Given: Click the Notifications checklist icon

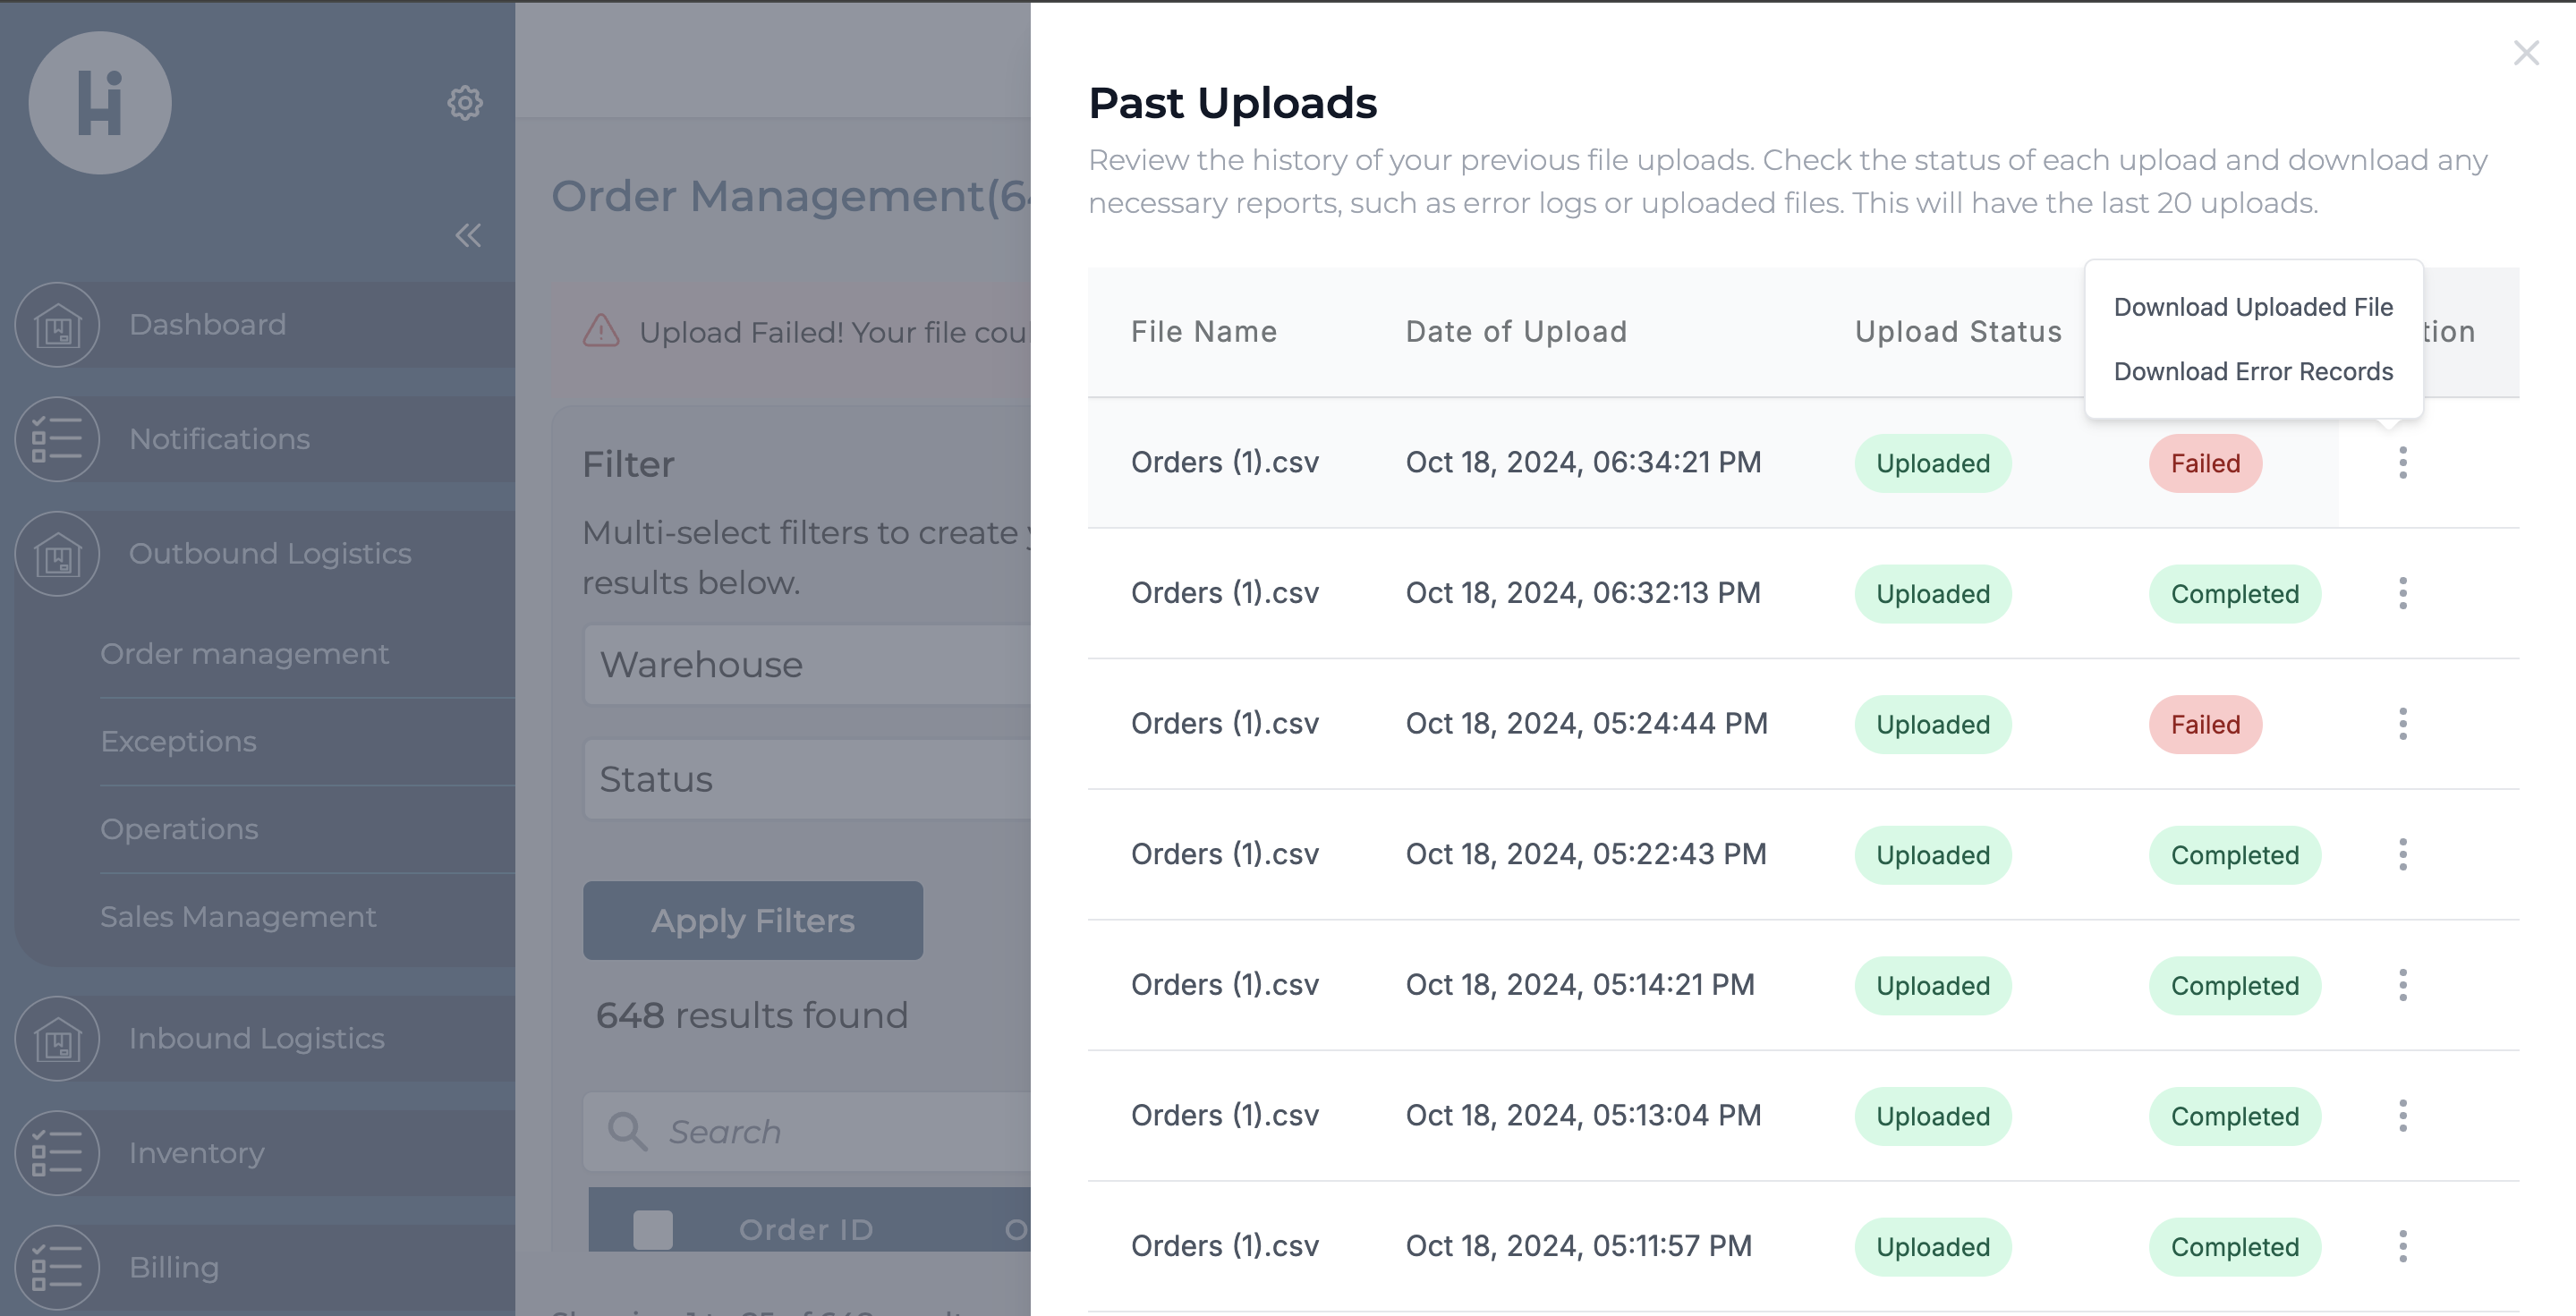Looking at the screenshot, I should pyautogui.click(x=58, y=439).
